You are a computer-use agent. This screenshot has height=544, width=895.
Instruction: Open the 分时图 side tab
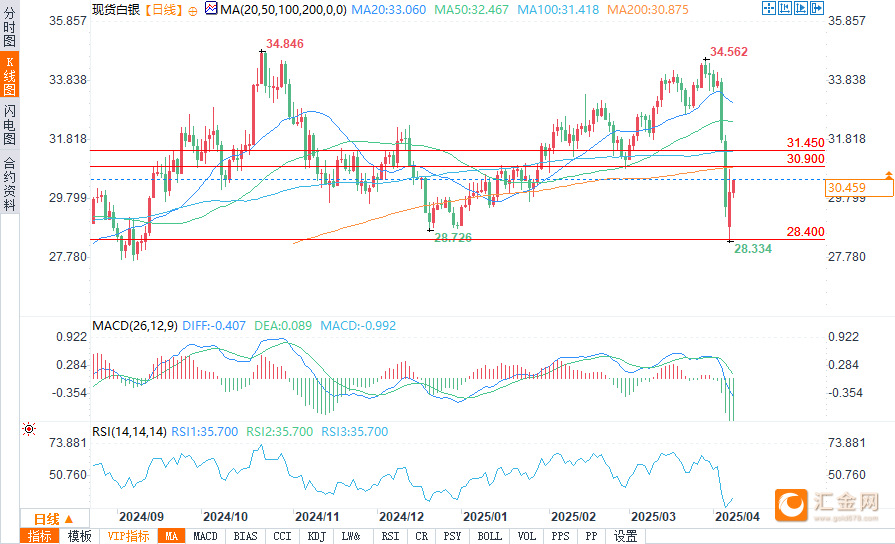click(9, 26)
